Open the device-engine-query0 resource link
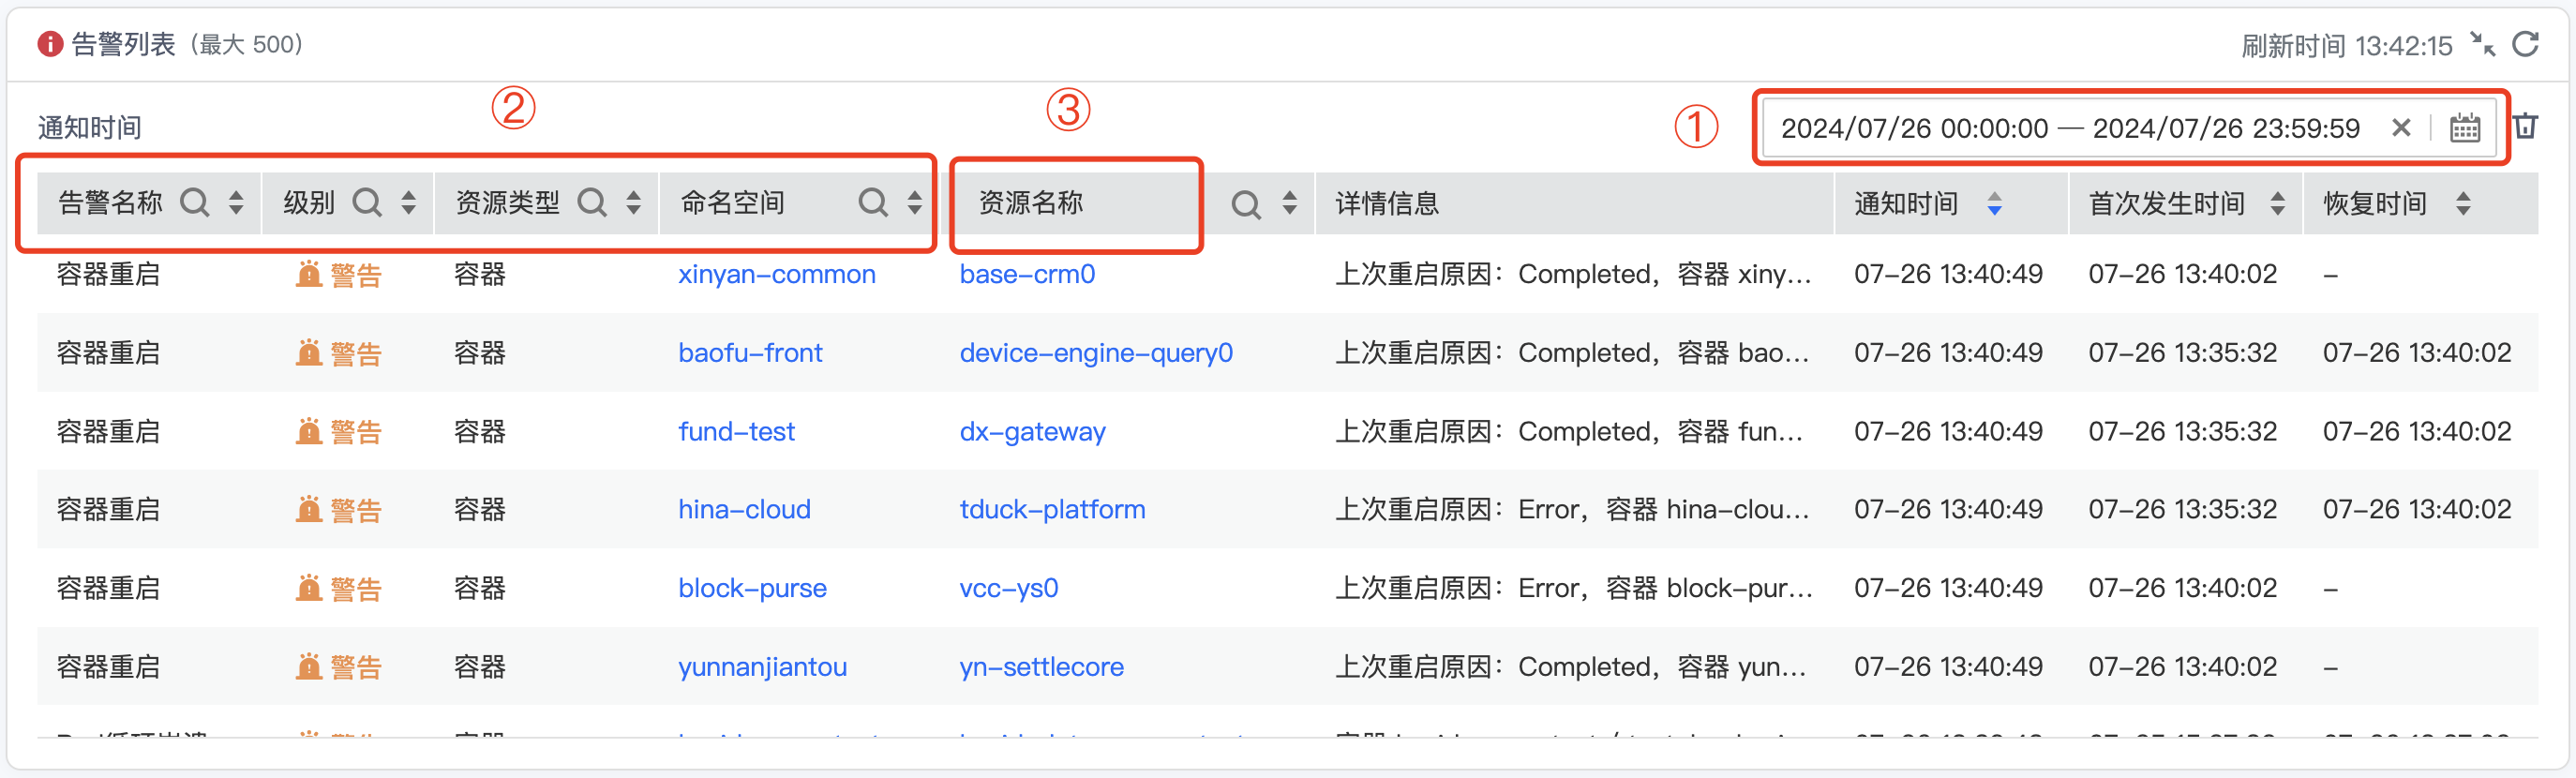 click(1096, 353)
